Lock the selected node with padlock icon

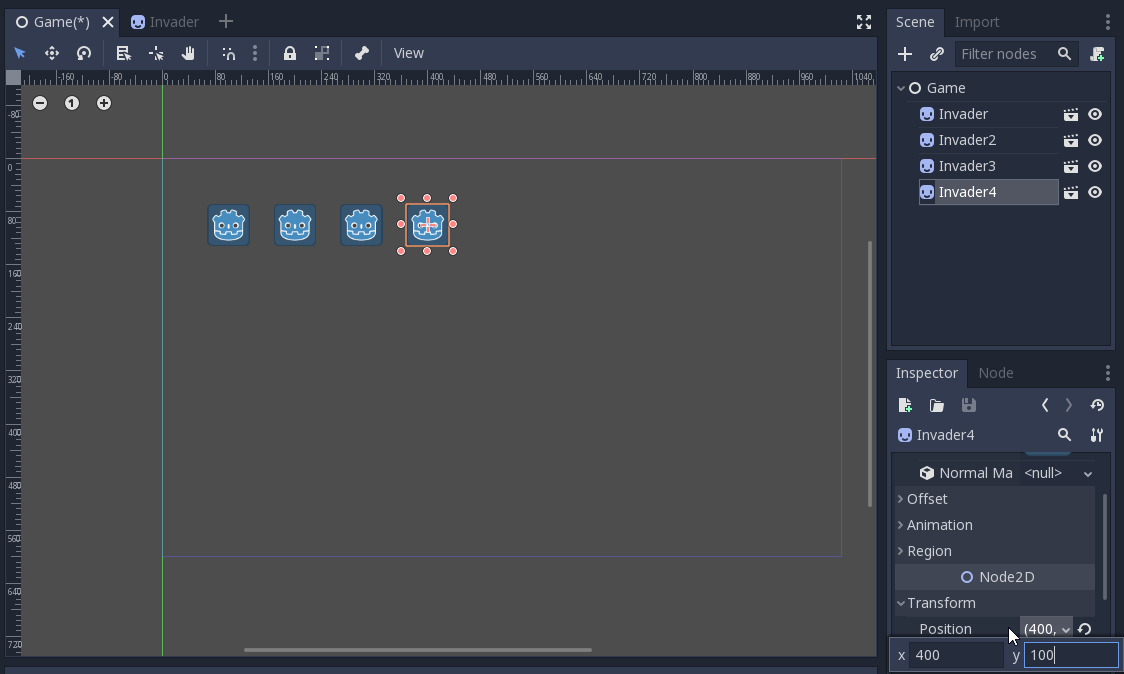tap(290, 53)
